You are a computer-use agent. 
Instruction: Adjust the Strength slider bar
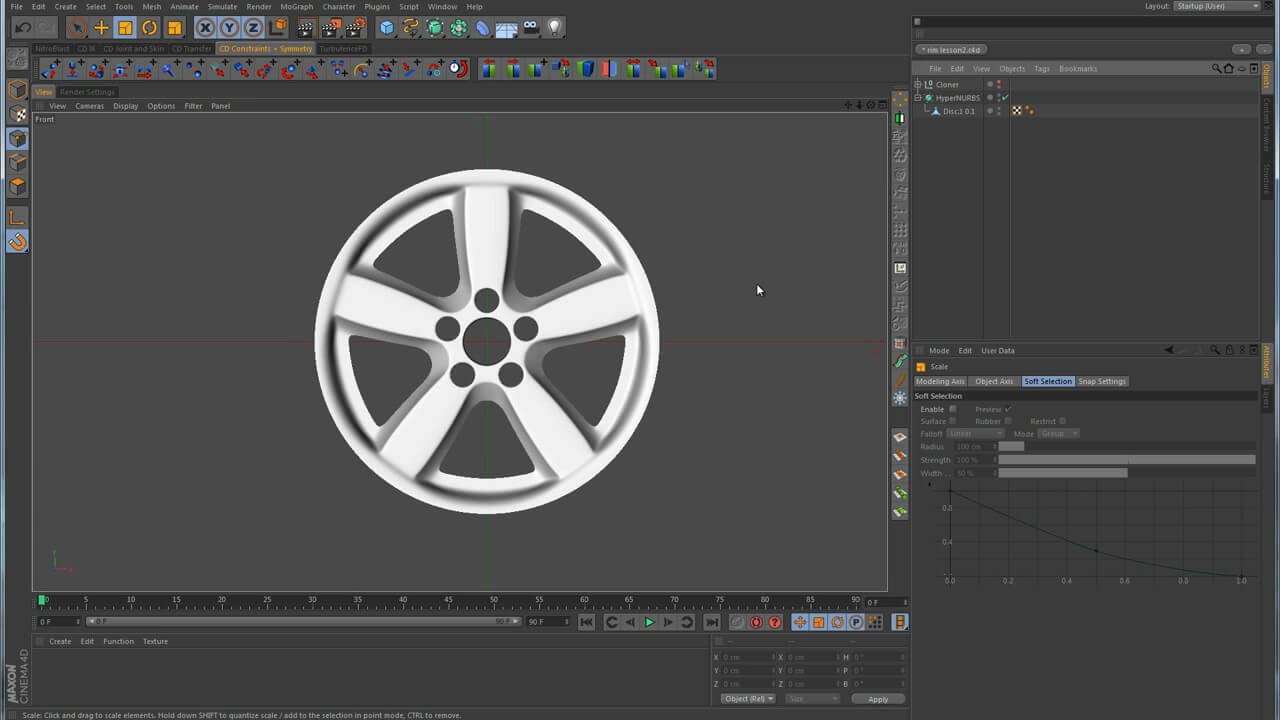[1126, 460]
